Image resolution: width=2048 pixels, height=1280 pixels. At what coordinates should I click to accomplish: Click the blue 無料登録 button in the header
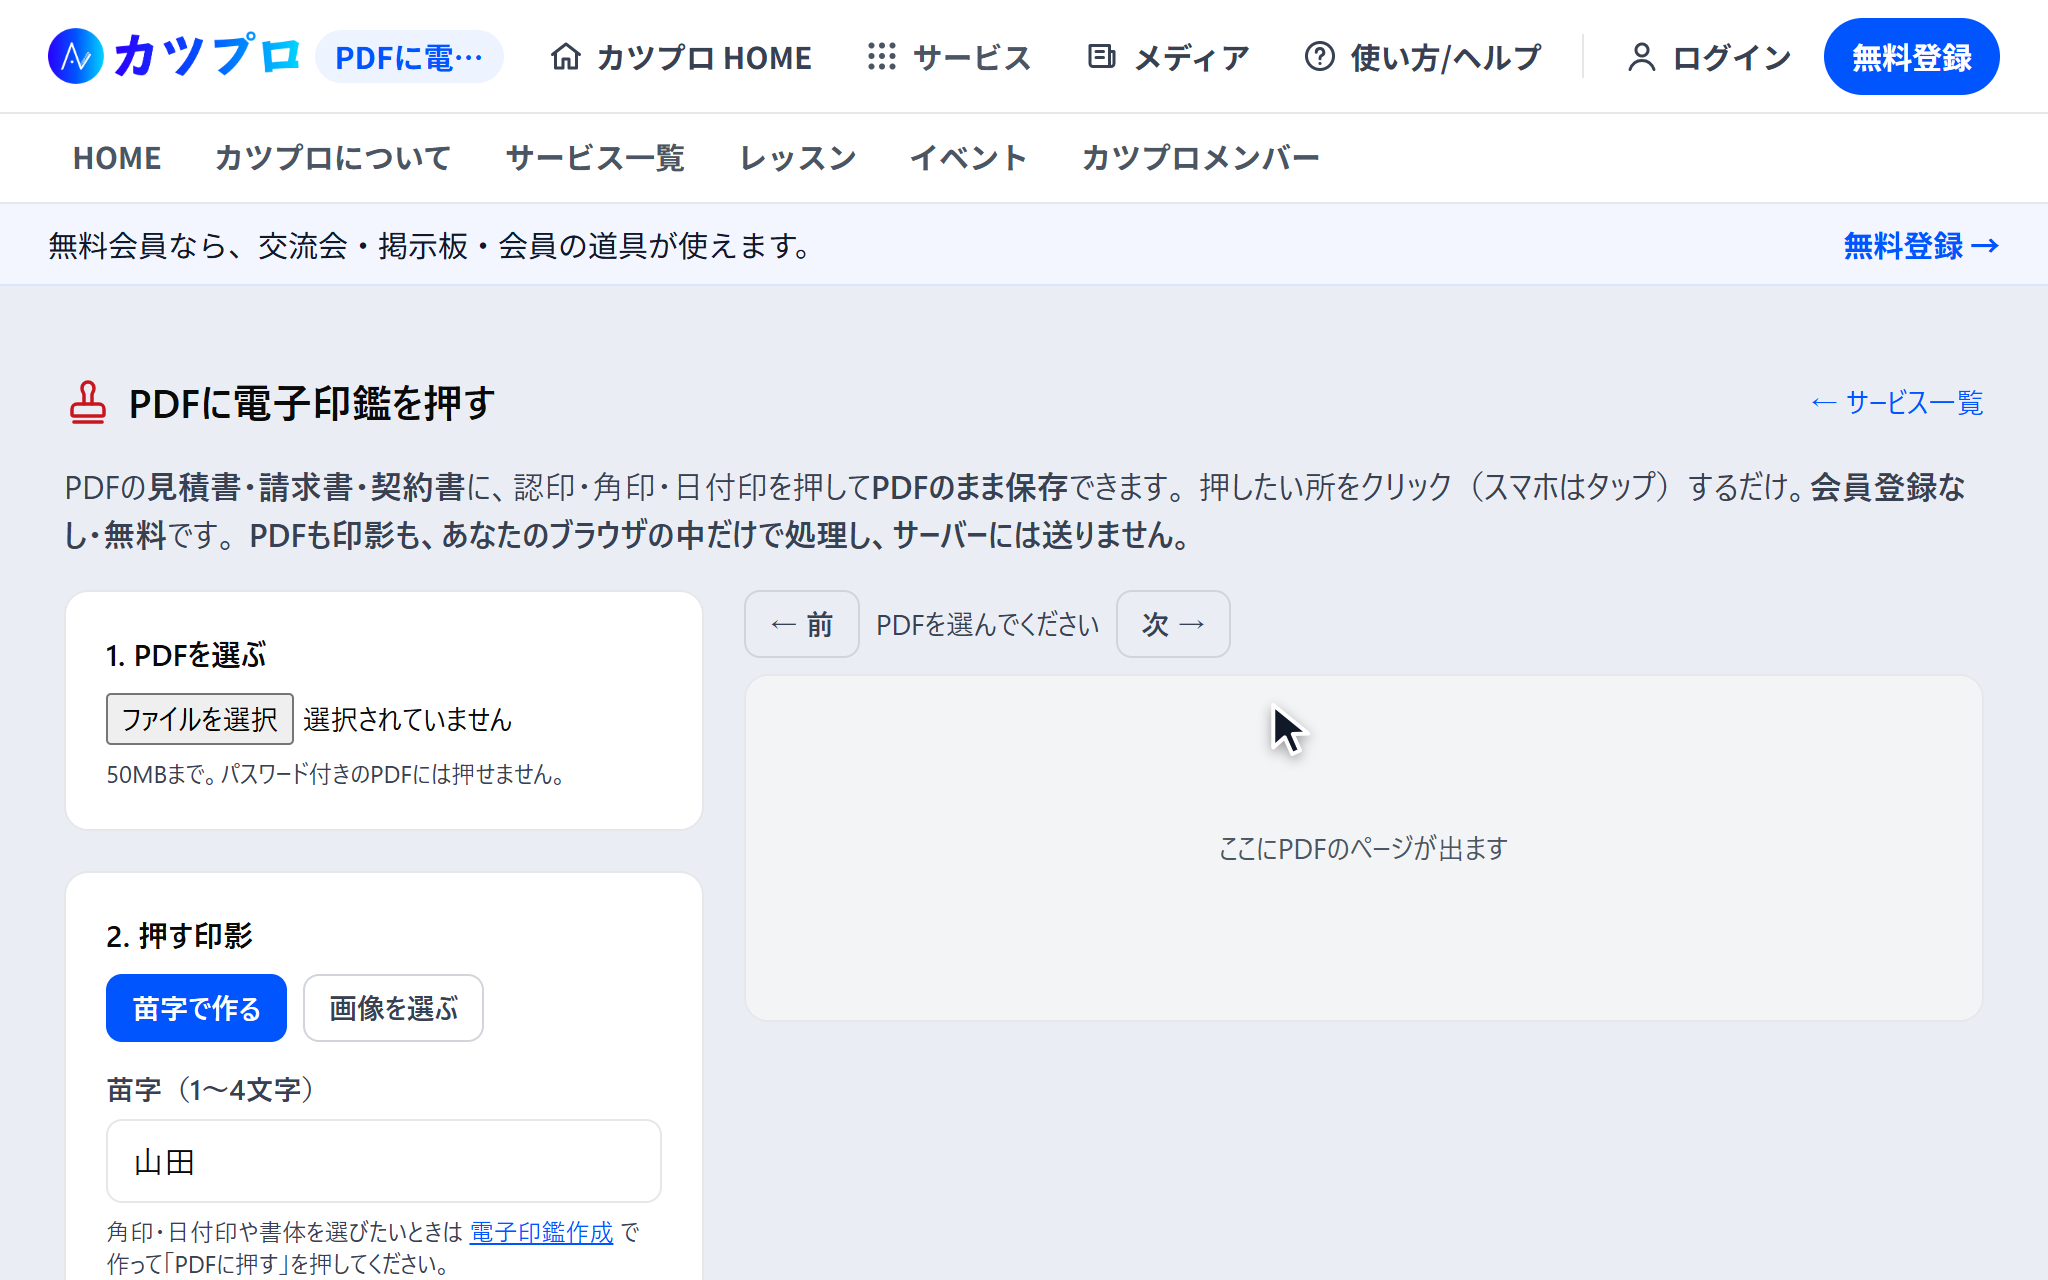click(x=1911, y=57)
